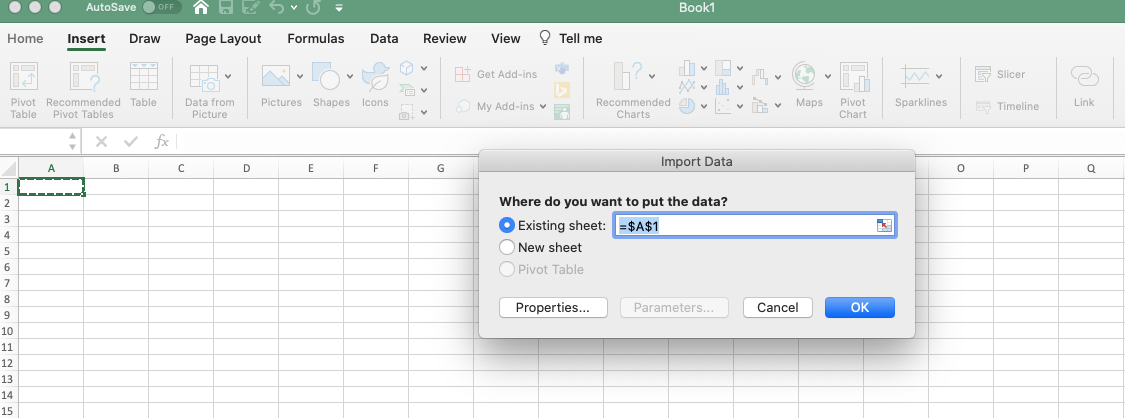Click OK in Import Data dialog
Screen dimensions: 1125x418
(x=860, y=308)
